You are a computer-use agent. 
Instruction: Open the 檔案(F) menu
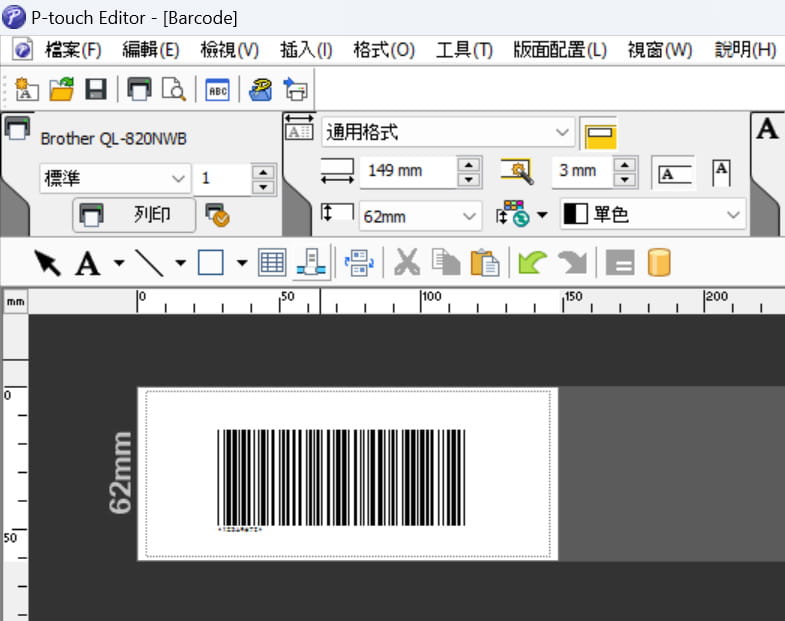(x=73, y=50)
